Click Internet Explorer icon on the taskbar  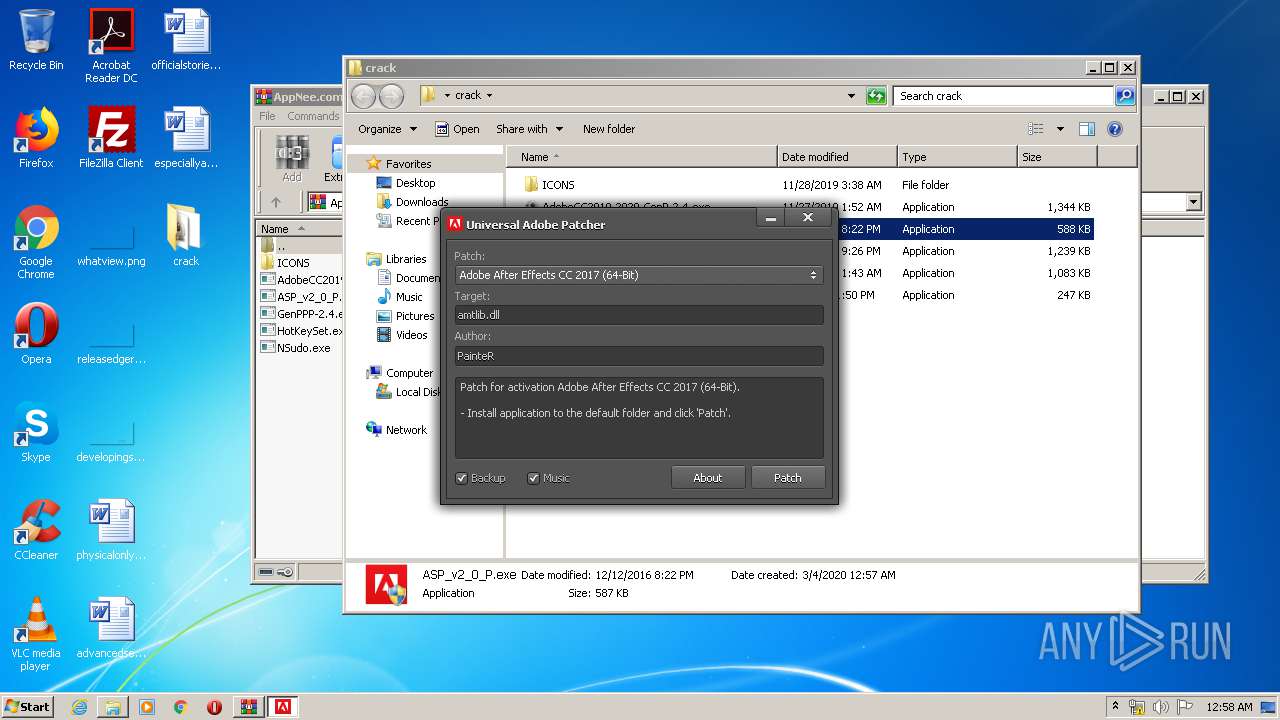pyautogui.click(x=79, y=707)
